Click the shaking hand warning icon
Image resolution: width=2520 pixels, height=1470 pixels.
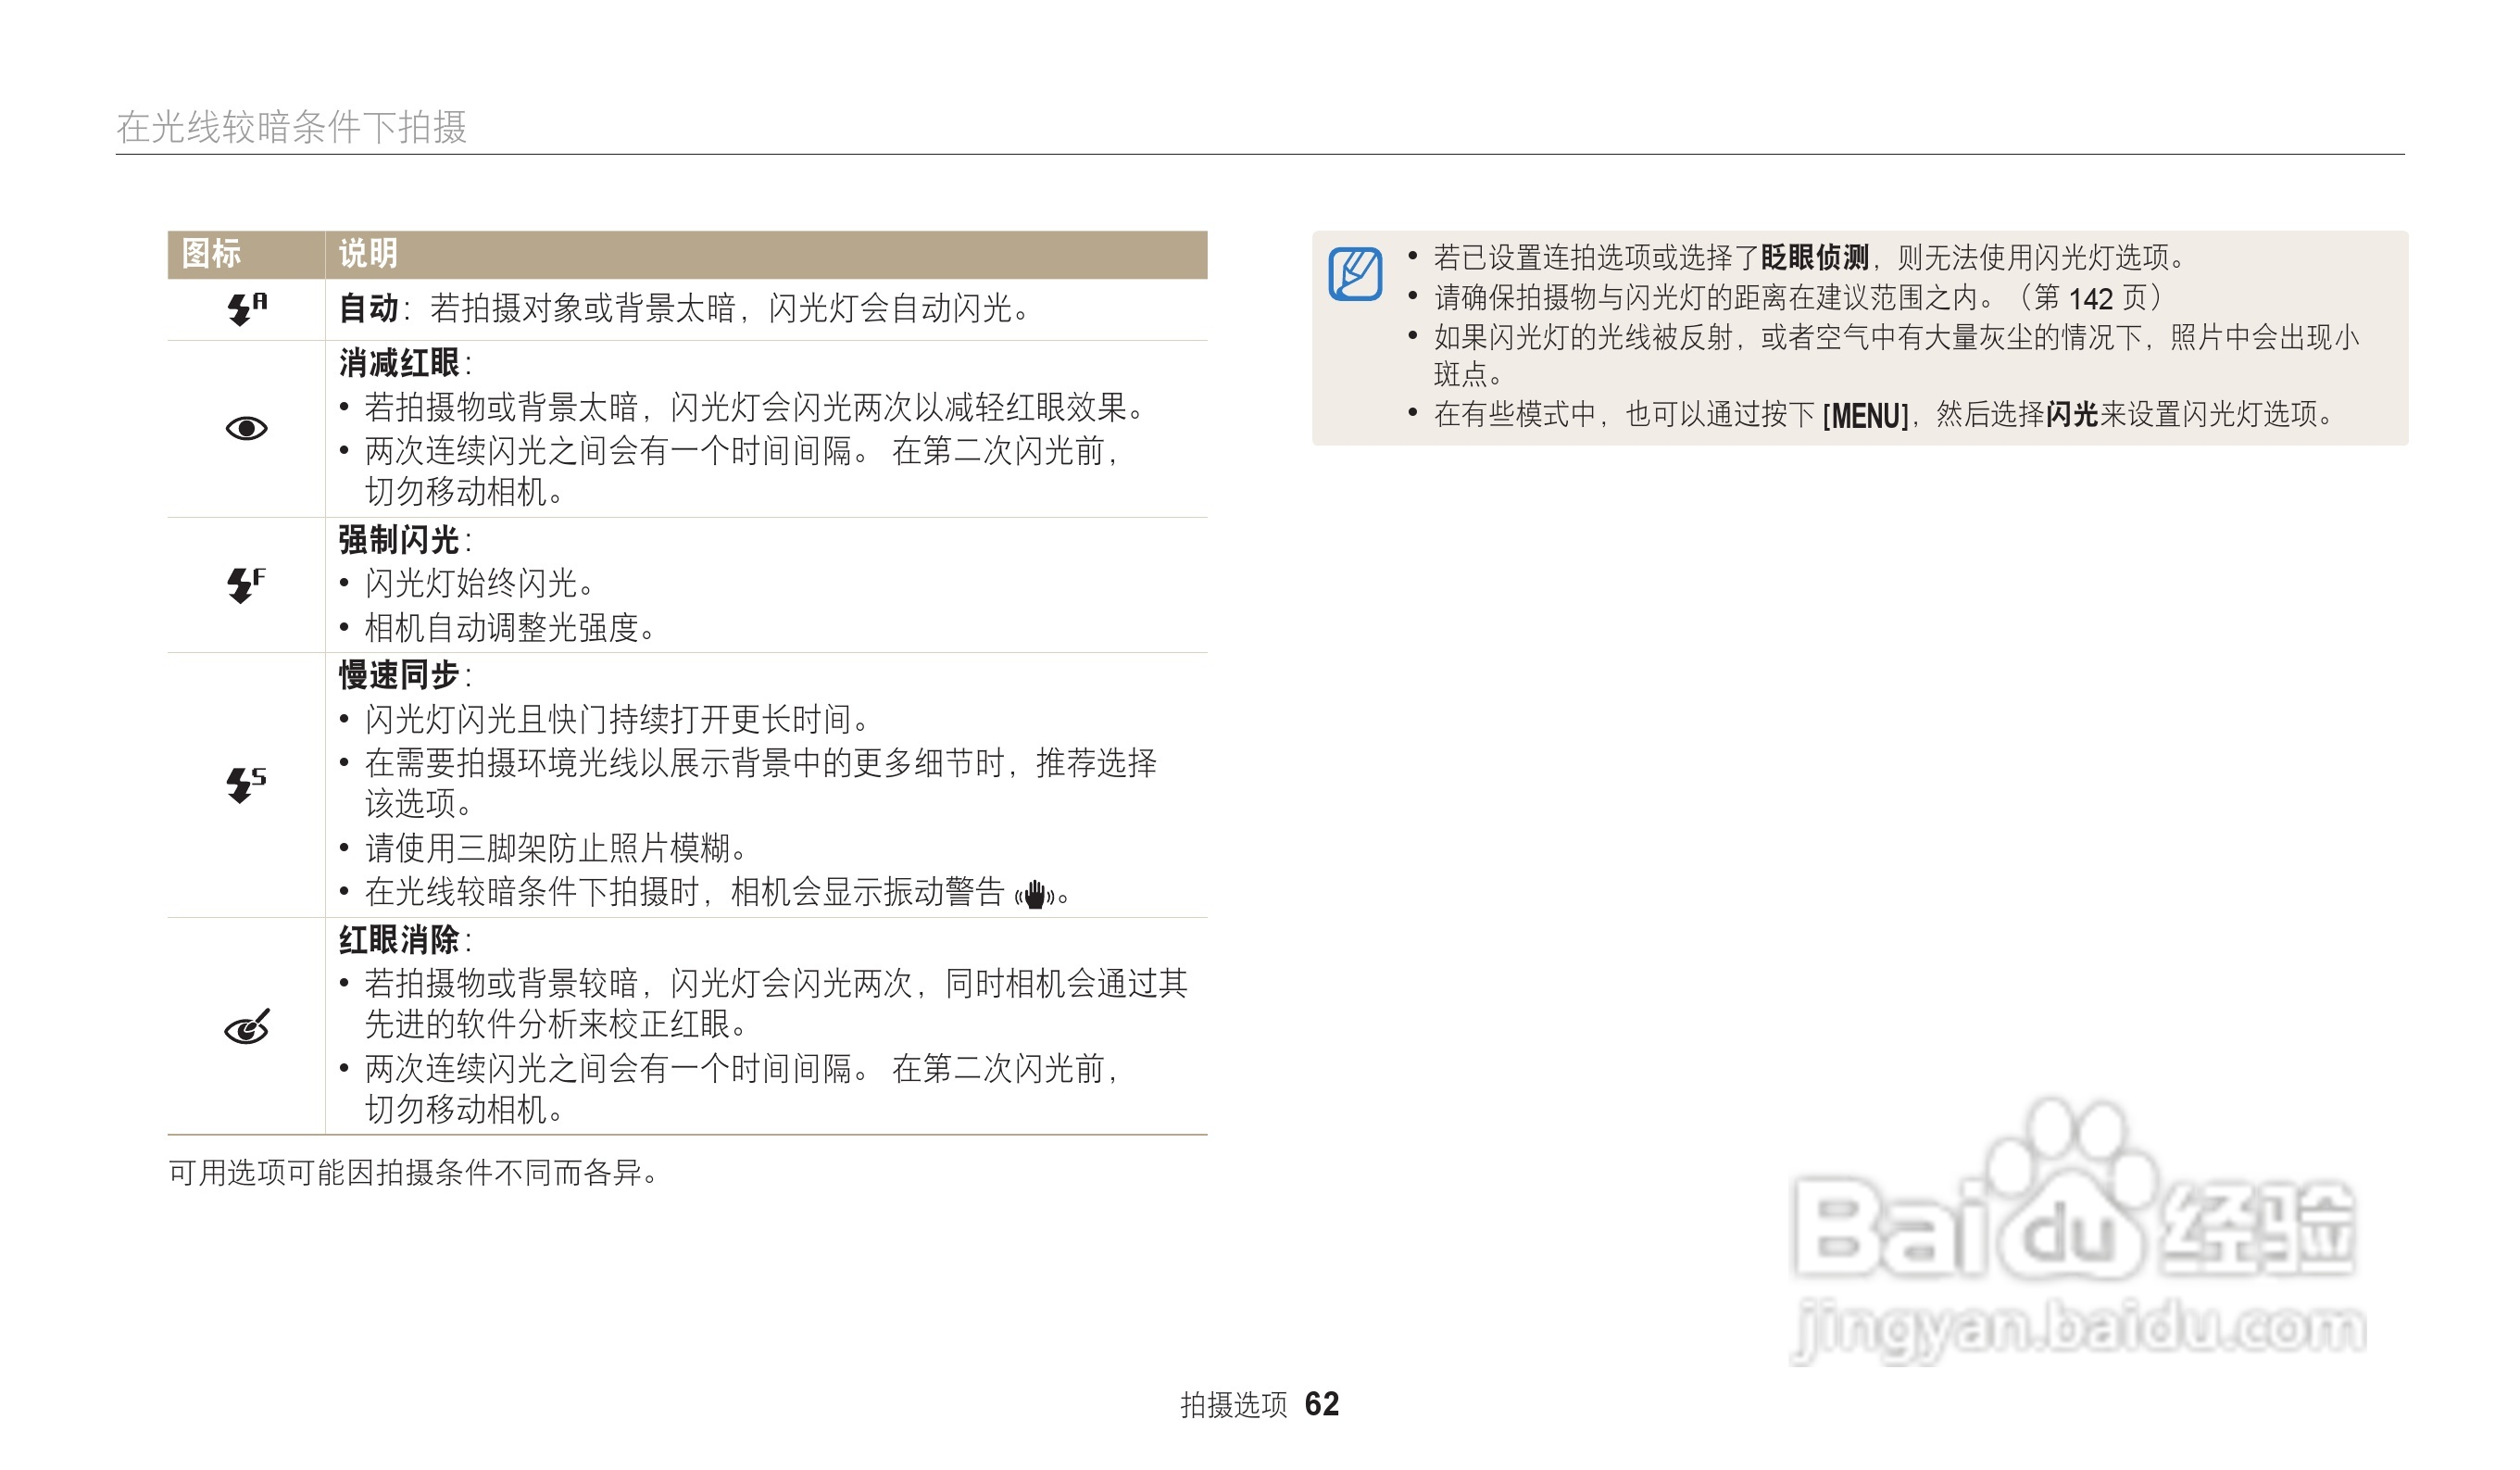(x=1034, y=894)
